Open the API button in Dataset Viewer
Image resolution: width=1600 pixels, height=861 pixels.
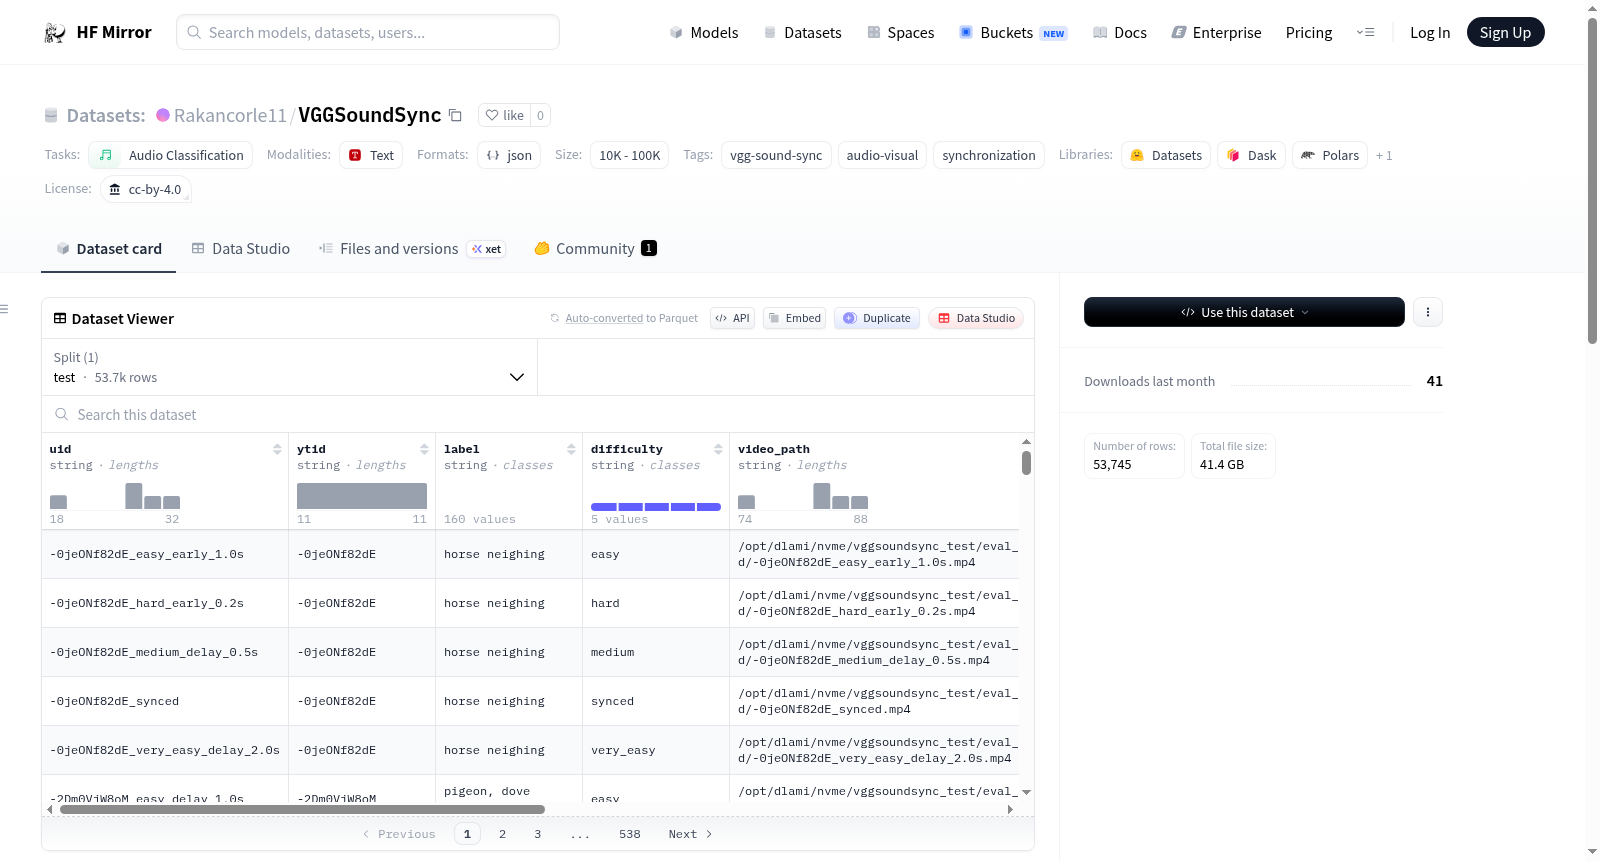(x=732, y=318)
